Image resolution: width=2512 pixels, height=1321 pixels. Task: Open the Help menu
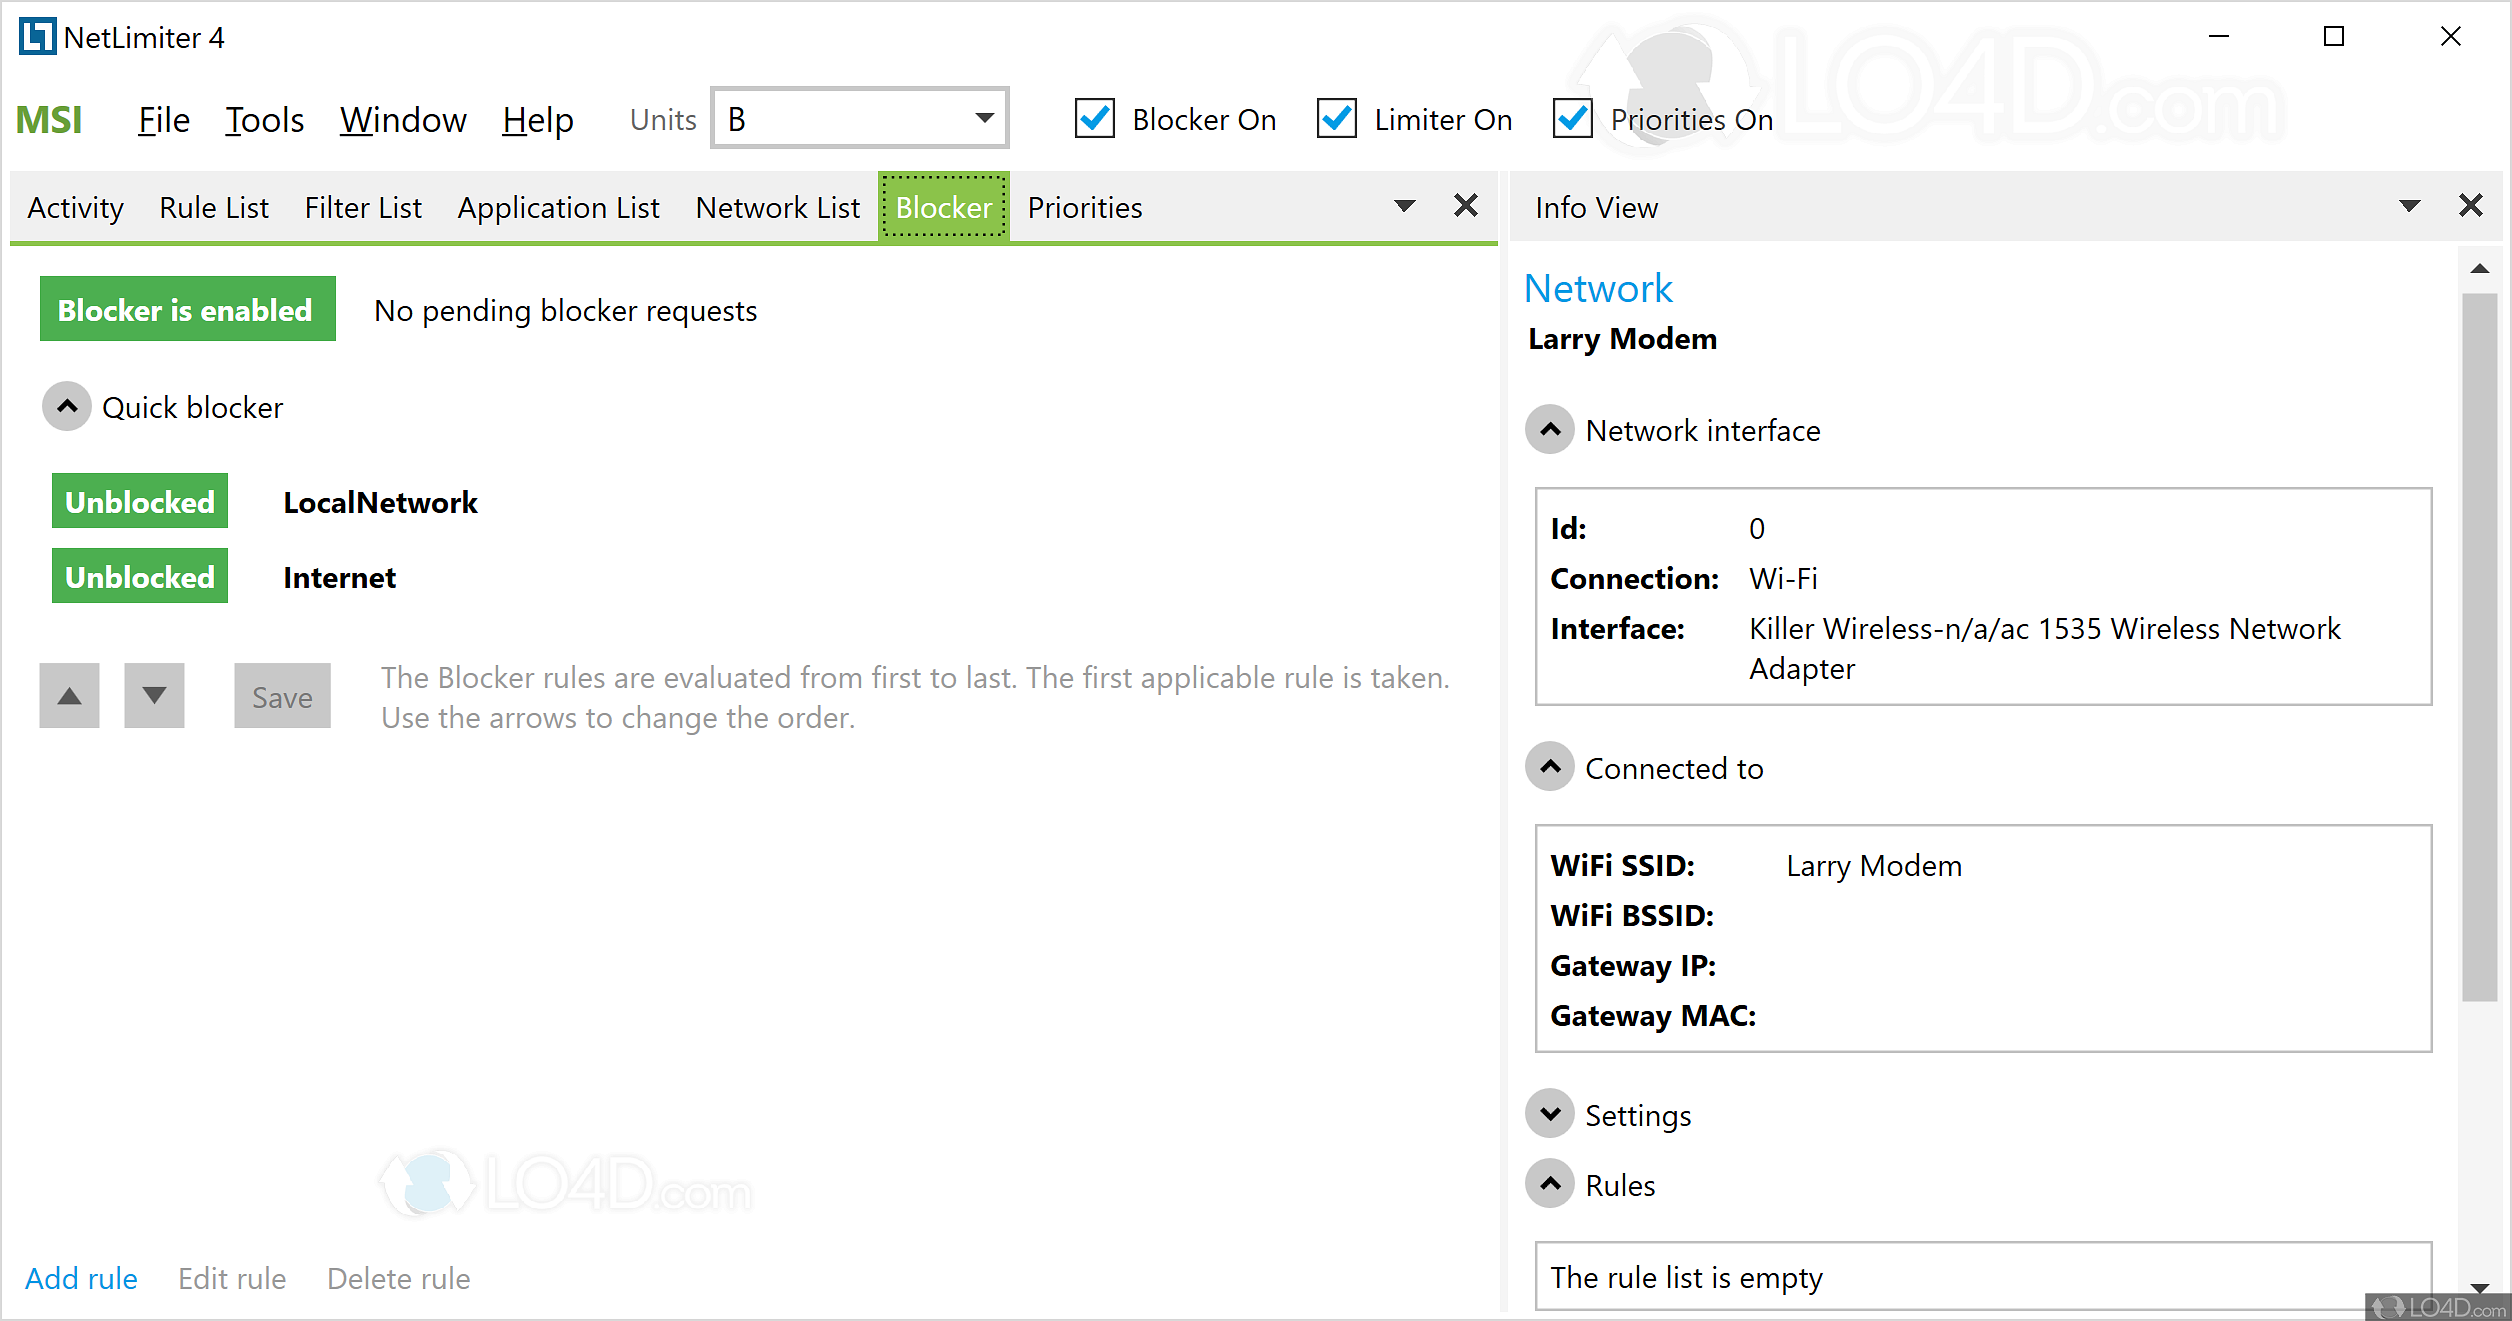point(538,120)
